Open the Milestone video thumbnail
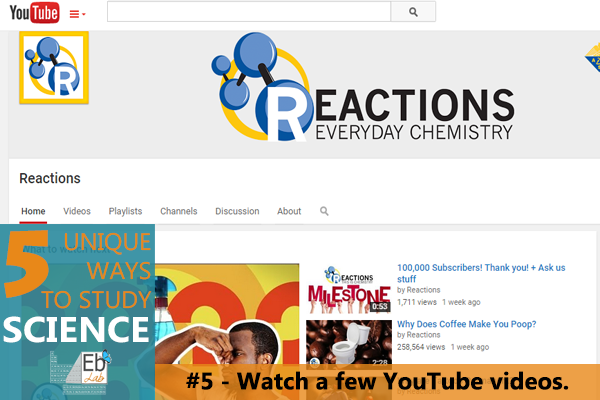The image size is (600, 400). point(349,289)
